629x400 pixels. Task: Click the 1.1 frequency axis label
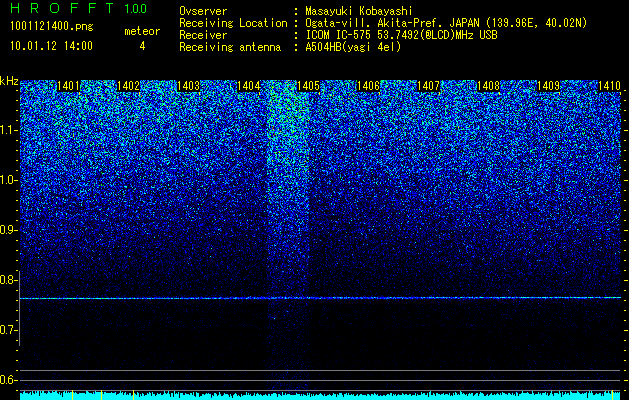point(8,130)
